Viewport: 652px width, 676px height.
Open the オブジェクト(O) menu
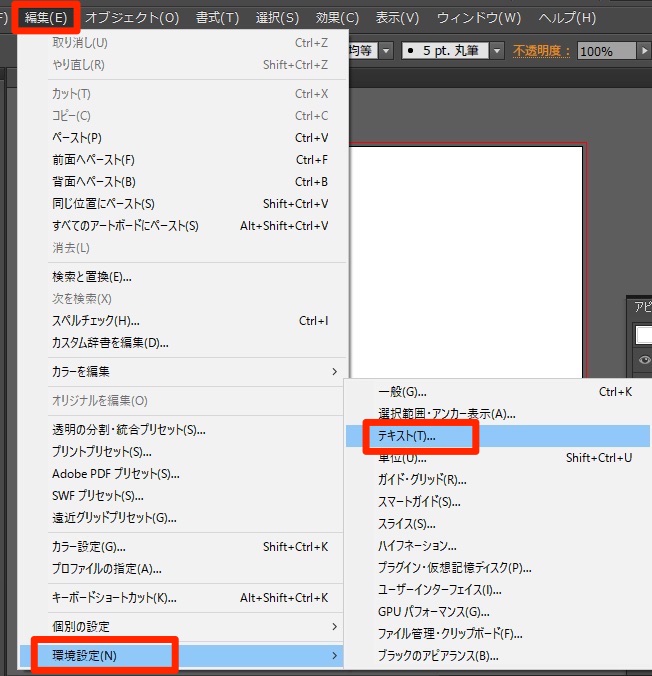click(132, 18)
